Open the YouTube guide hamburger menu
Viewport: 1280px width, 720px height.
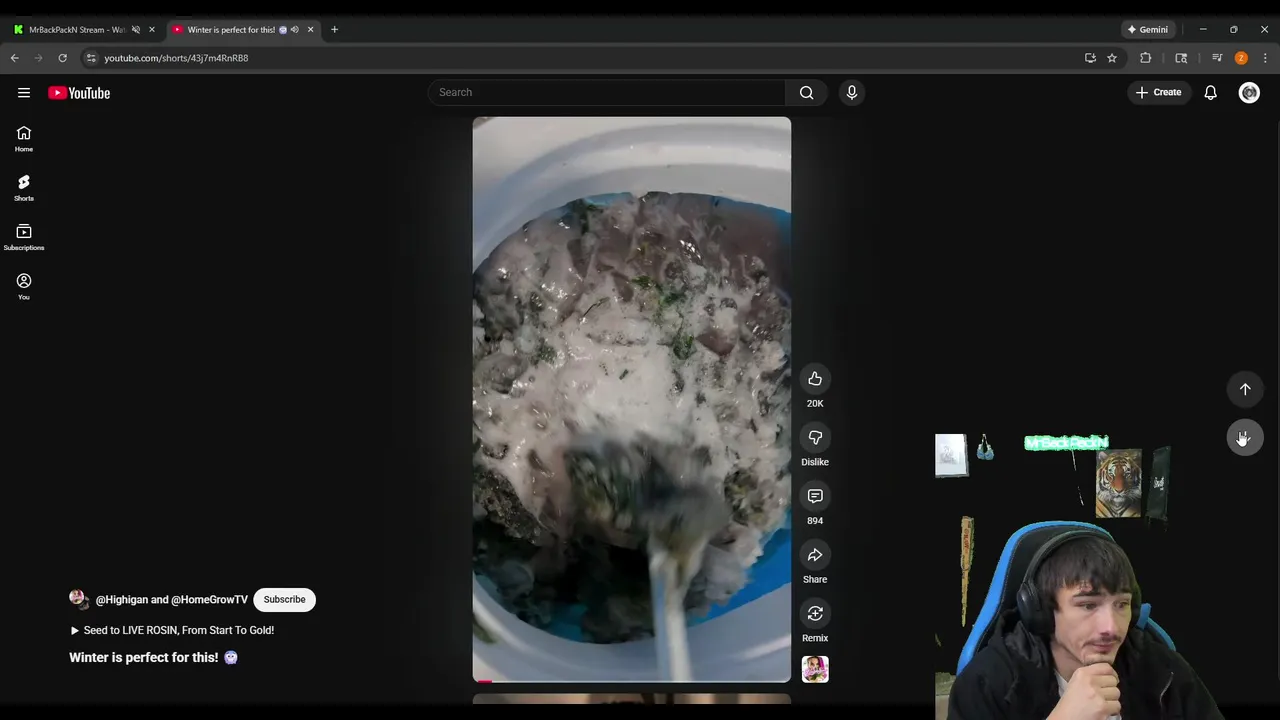point(24,93)
